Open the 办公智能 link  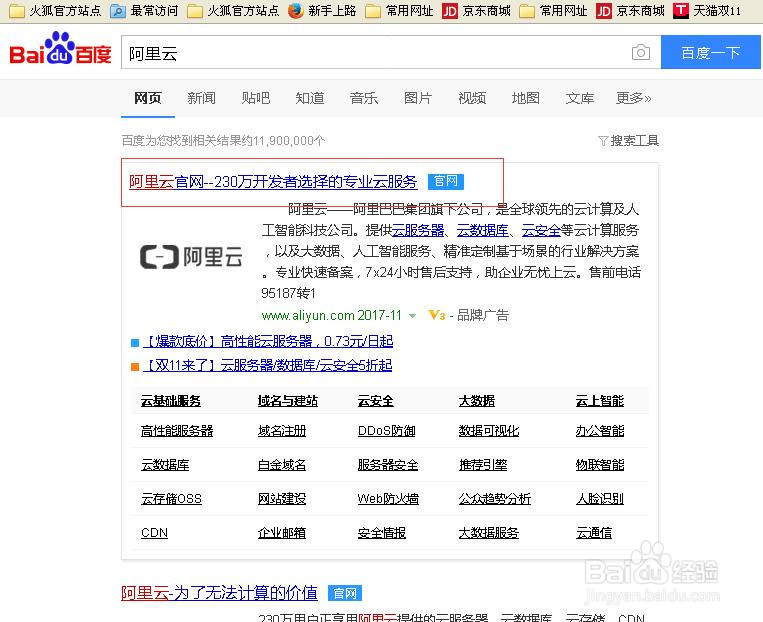tap(600, 431)
